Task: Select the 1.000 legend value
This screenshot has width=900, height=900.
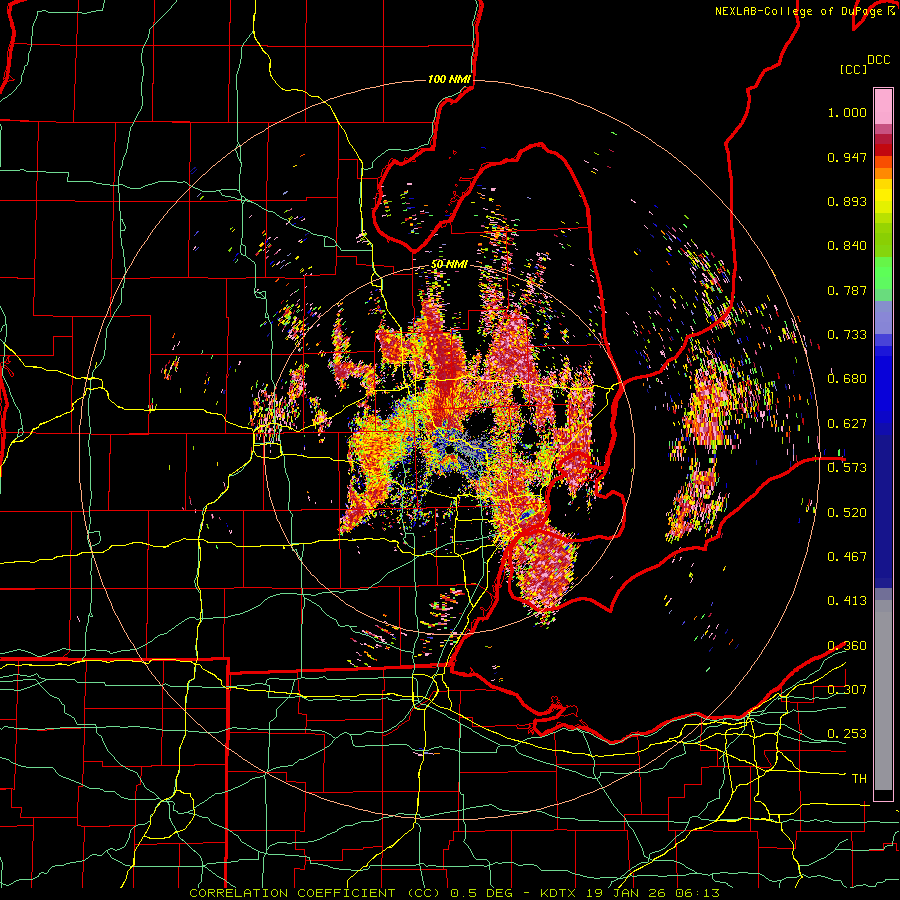Action: [x=847, y=112]
